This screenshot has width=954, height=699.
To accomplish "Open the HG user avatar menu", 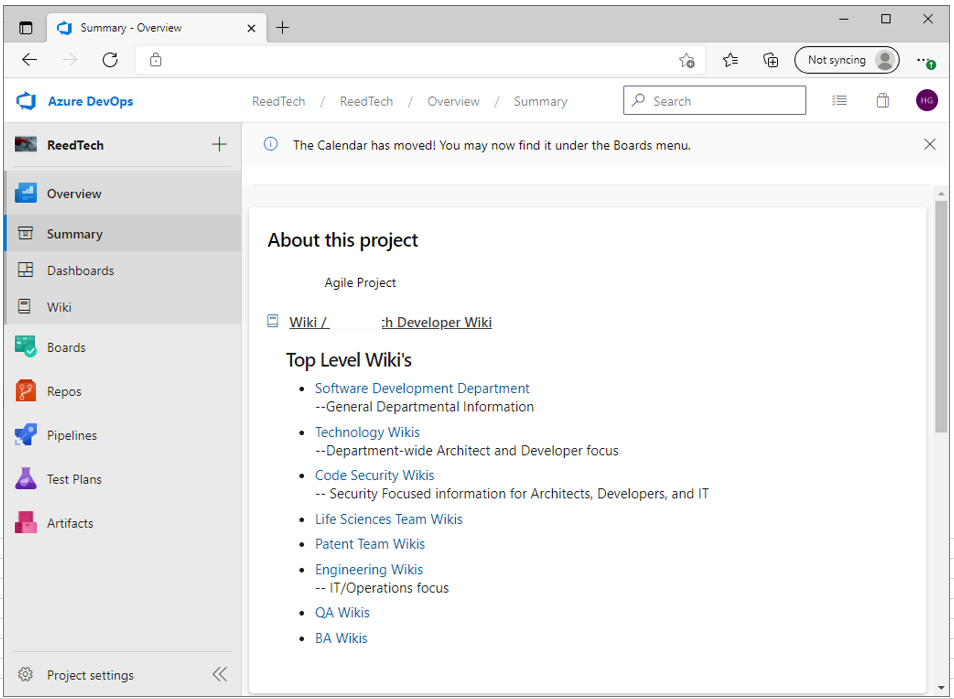I will click(x=927, y=100).
